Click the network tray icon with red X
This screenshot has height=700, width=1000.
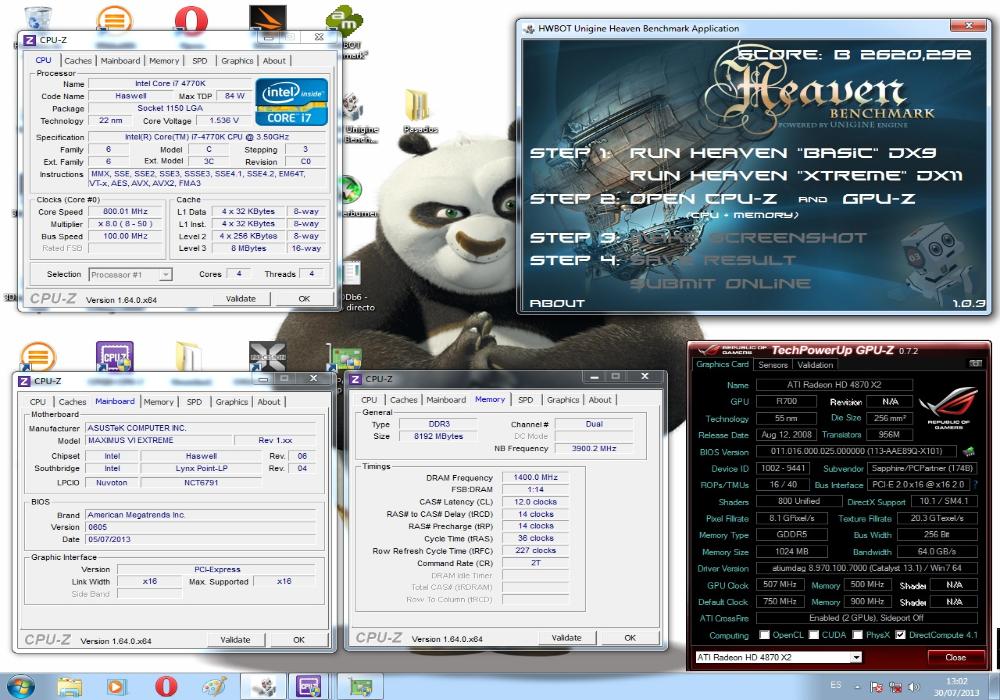coord(895,687)
